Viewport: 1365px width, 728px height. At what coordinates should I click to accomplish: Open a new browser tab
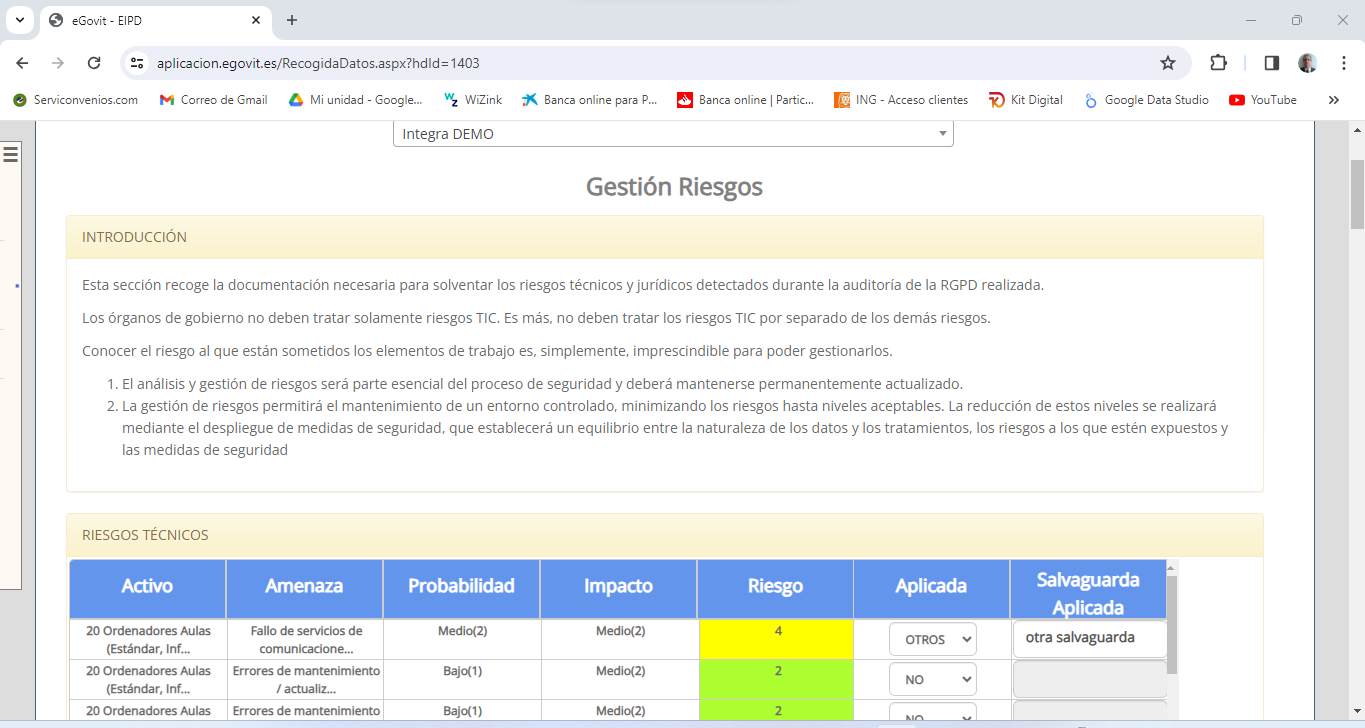point(292,20)
